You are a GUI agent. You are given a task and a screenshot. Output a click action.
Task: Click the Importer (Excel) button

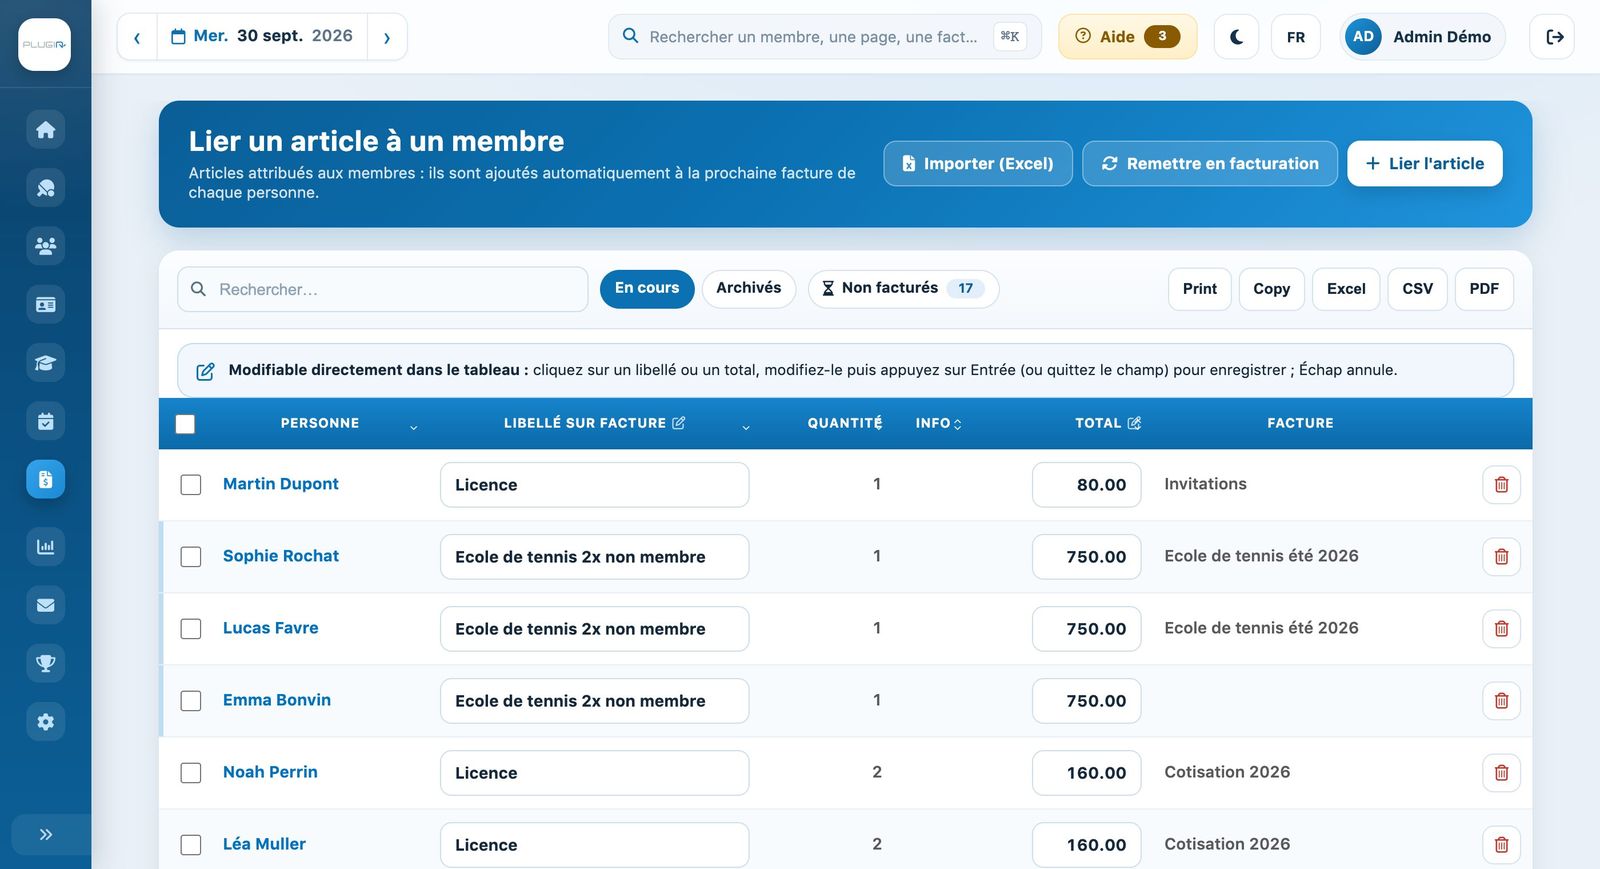coord(978,164)
